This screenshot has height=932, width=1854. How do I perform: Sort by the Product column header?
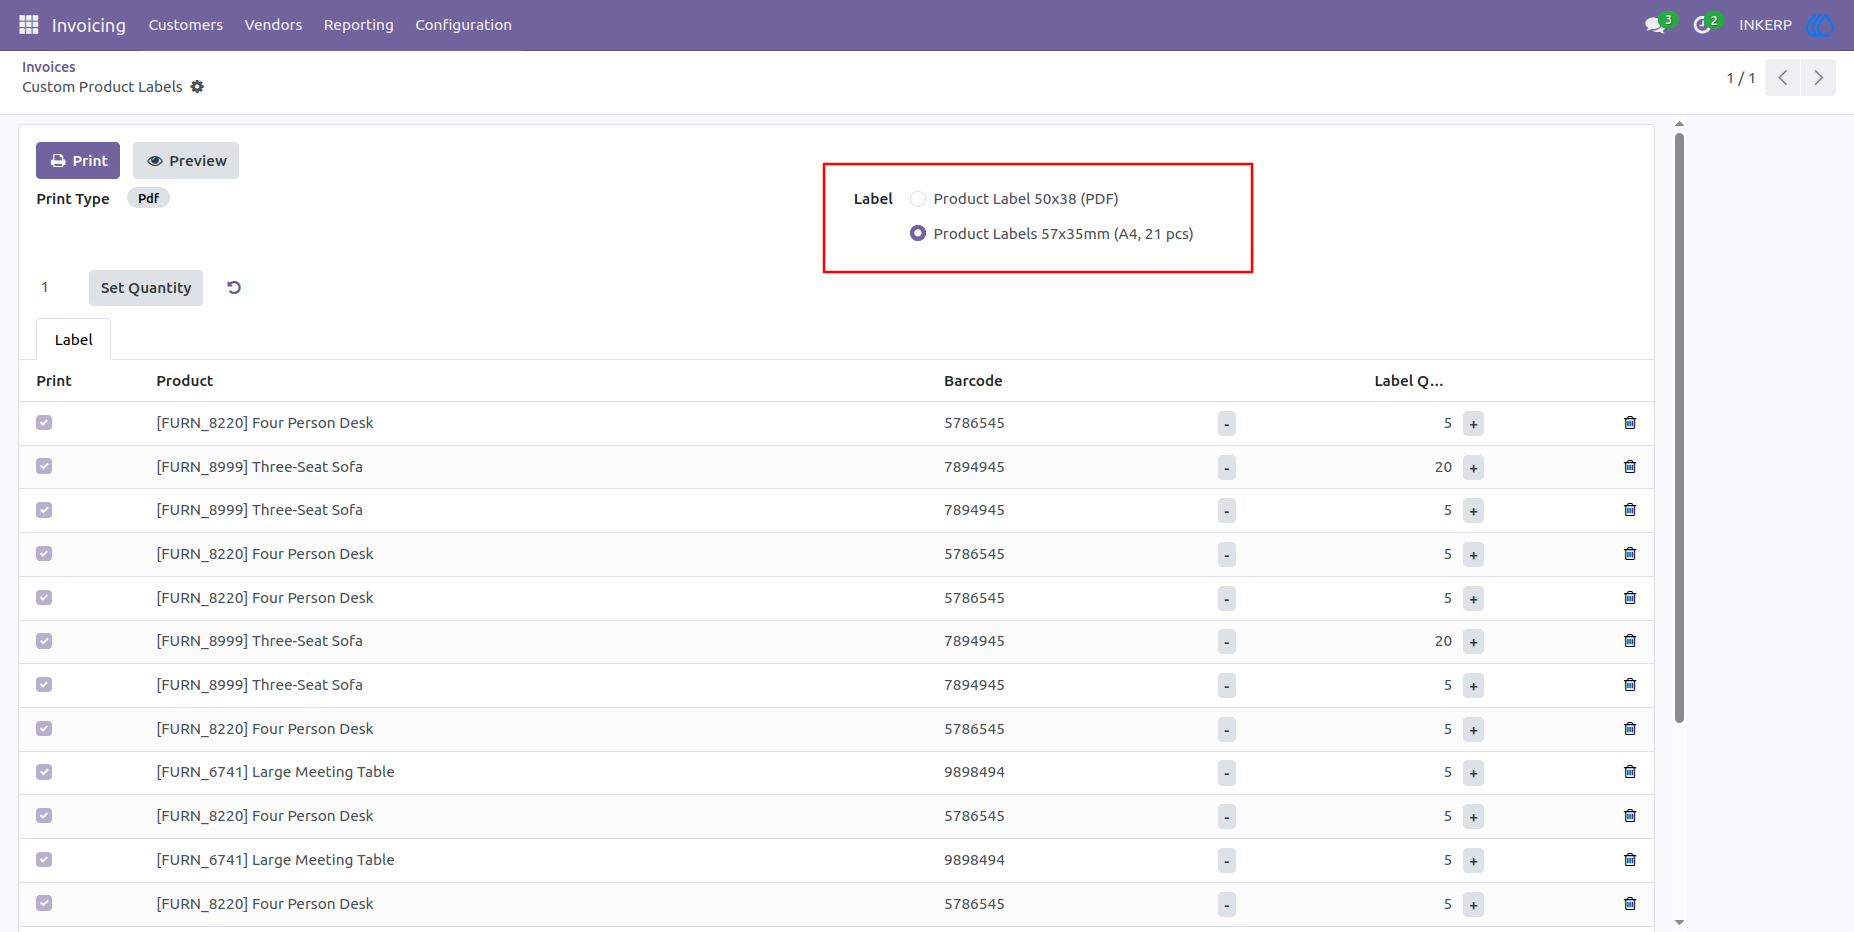pos(185,381)
